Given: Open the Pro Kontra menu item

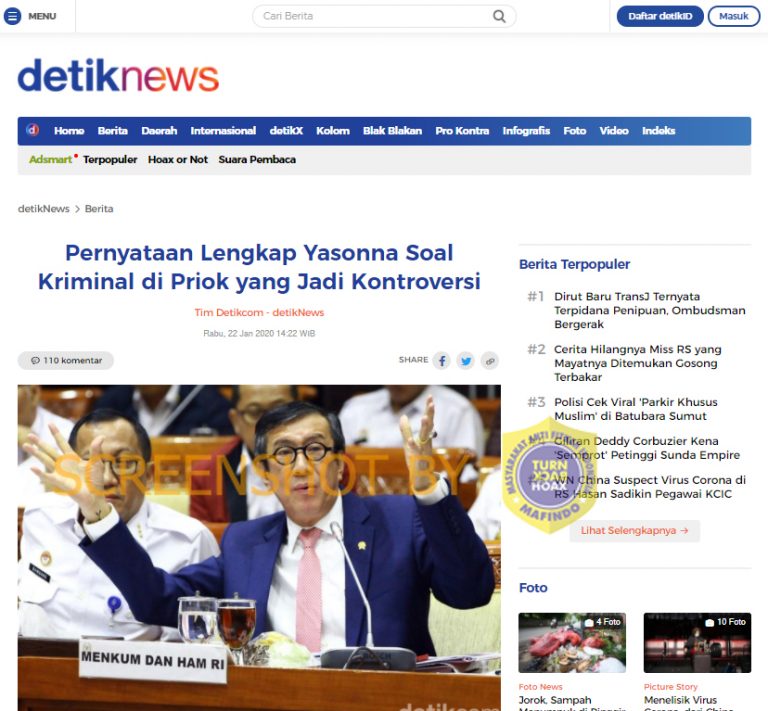Looking at the screenshot, I should click(x=462, y=131).
